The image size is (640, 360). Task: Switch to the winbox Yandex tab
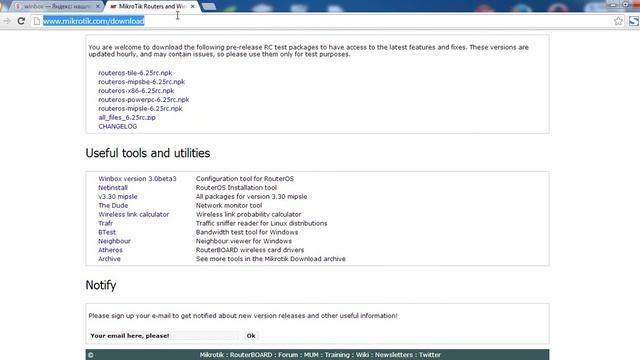pyautogui.click(x=56, y=7)
